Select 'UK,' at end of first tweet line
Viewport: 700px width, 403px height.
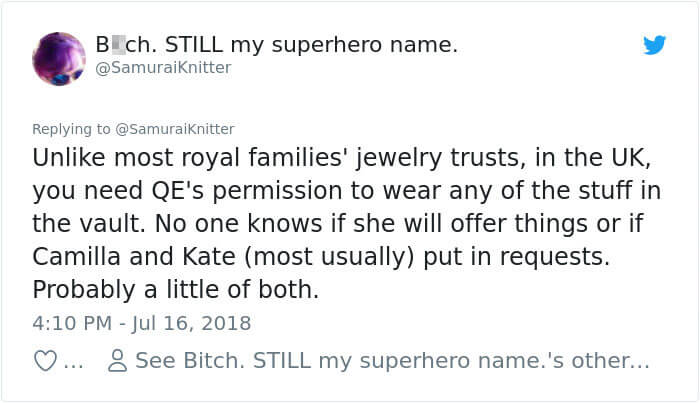tap(628, 158)
